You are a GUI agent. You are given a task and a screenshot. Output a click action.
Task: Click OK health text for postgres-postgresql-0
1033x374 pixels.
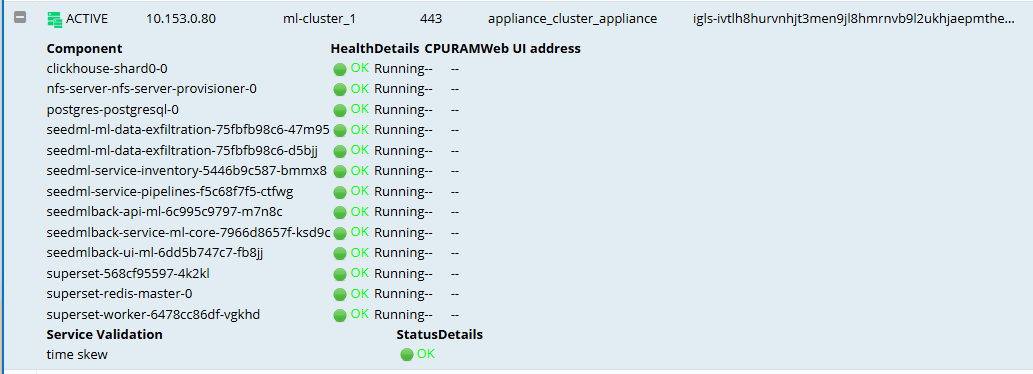(x=360, y=109)
